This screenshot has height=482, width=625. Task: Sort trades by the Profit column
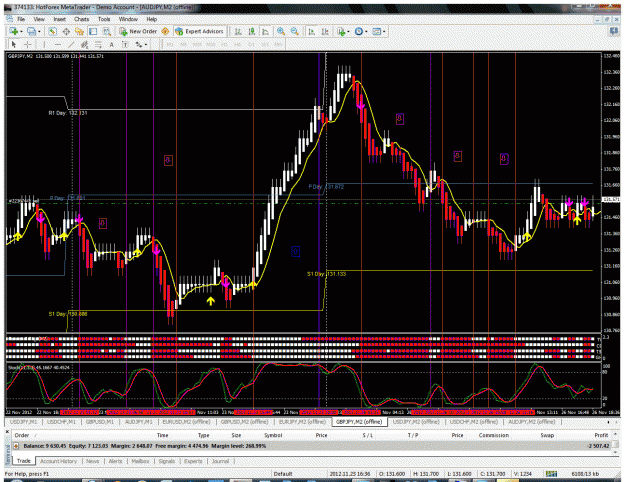(x=601, y=435)
